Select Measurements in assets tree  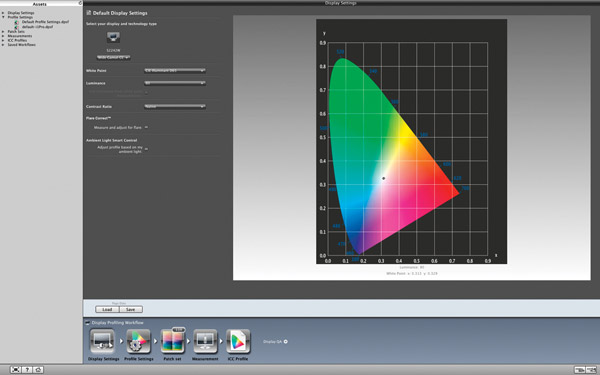[20, 36]
